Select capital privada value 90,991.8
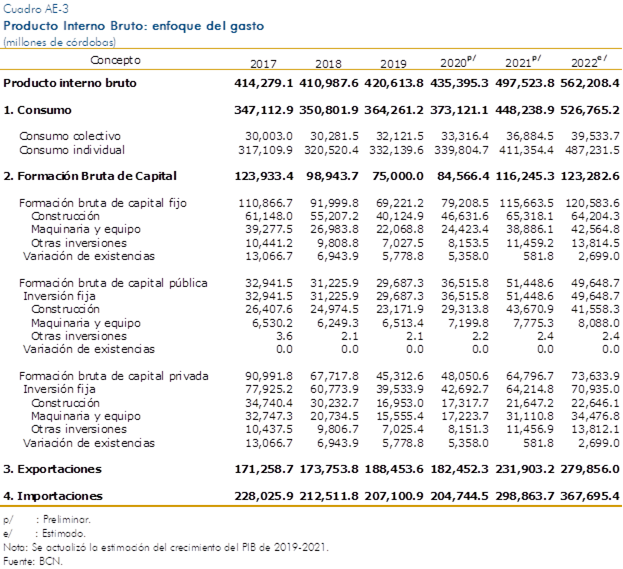623x569 pixels. [x=269, y=376]
